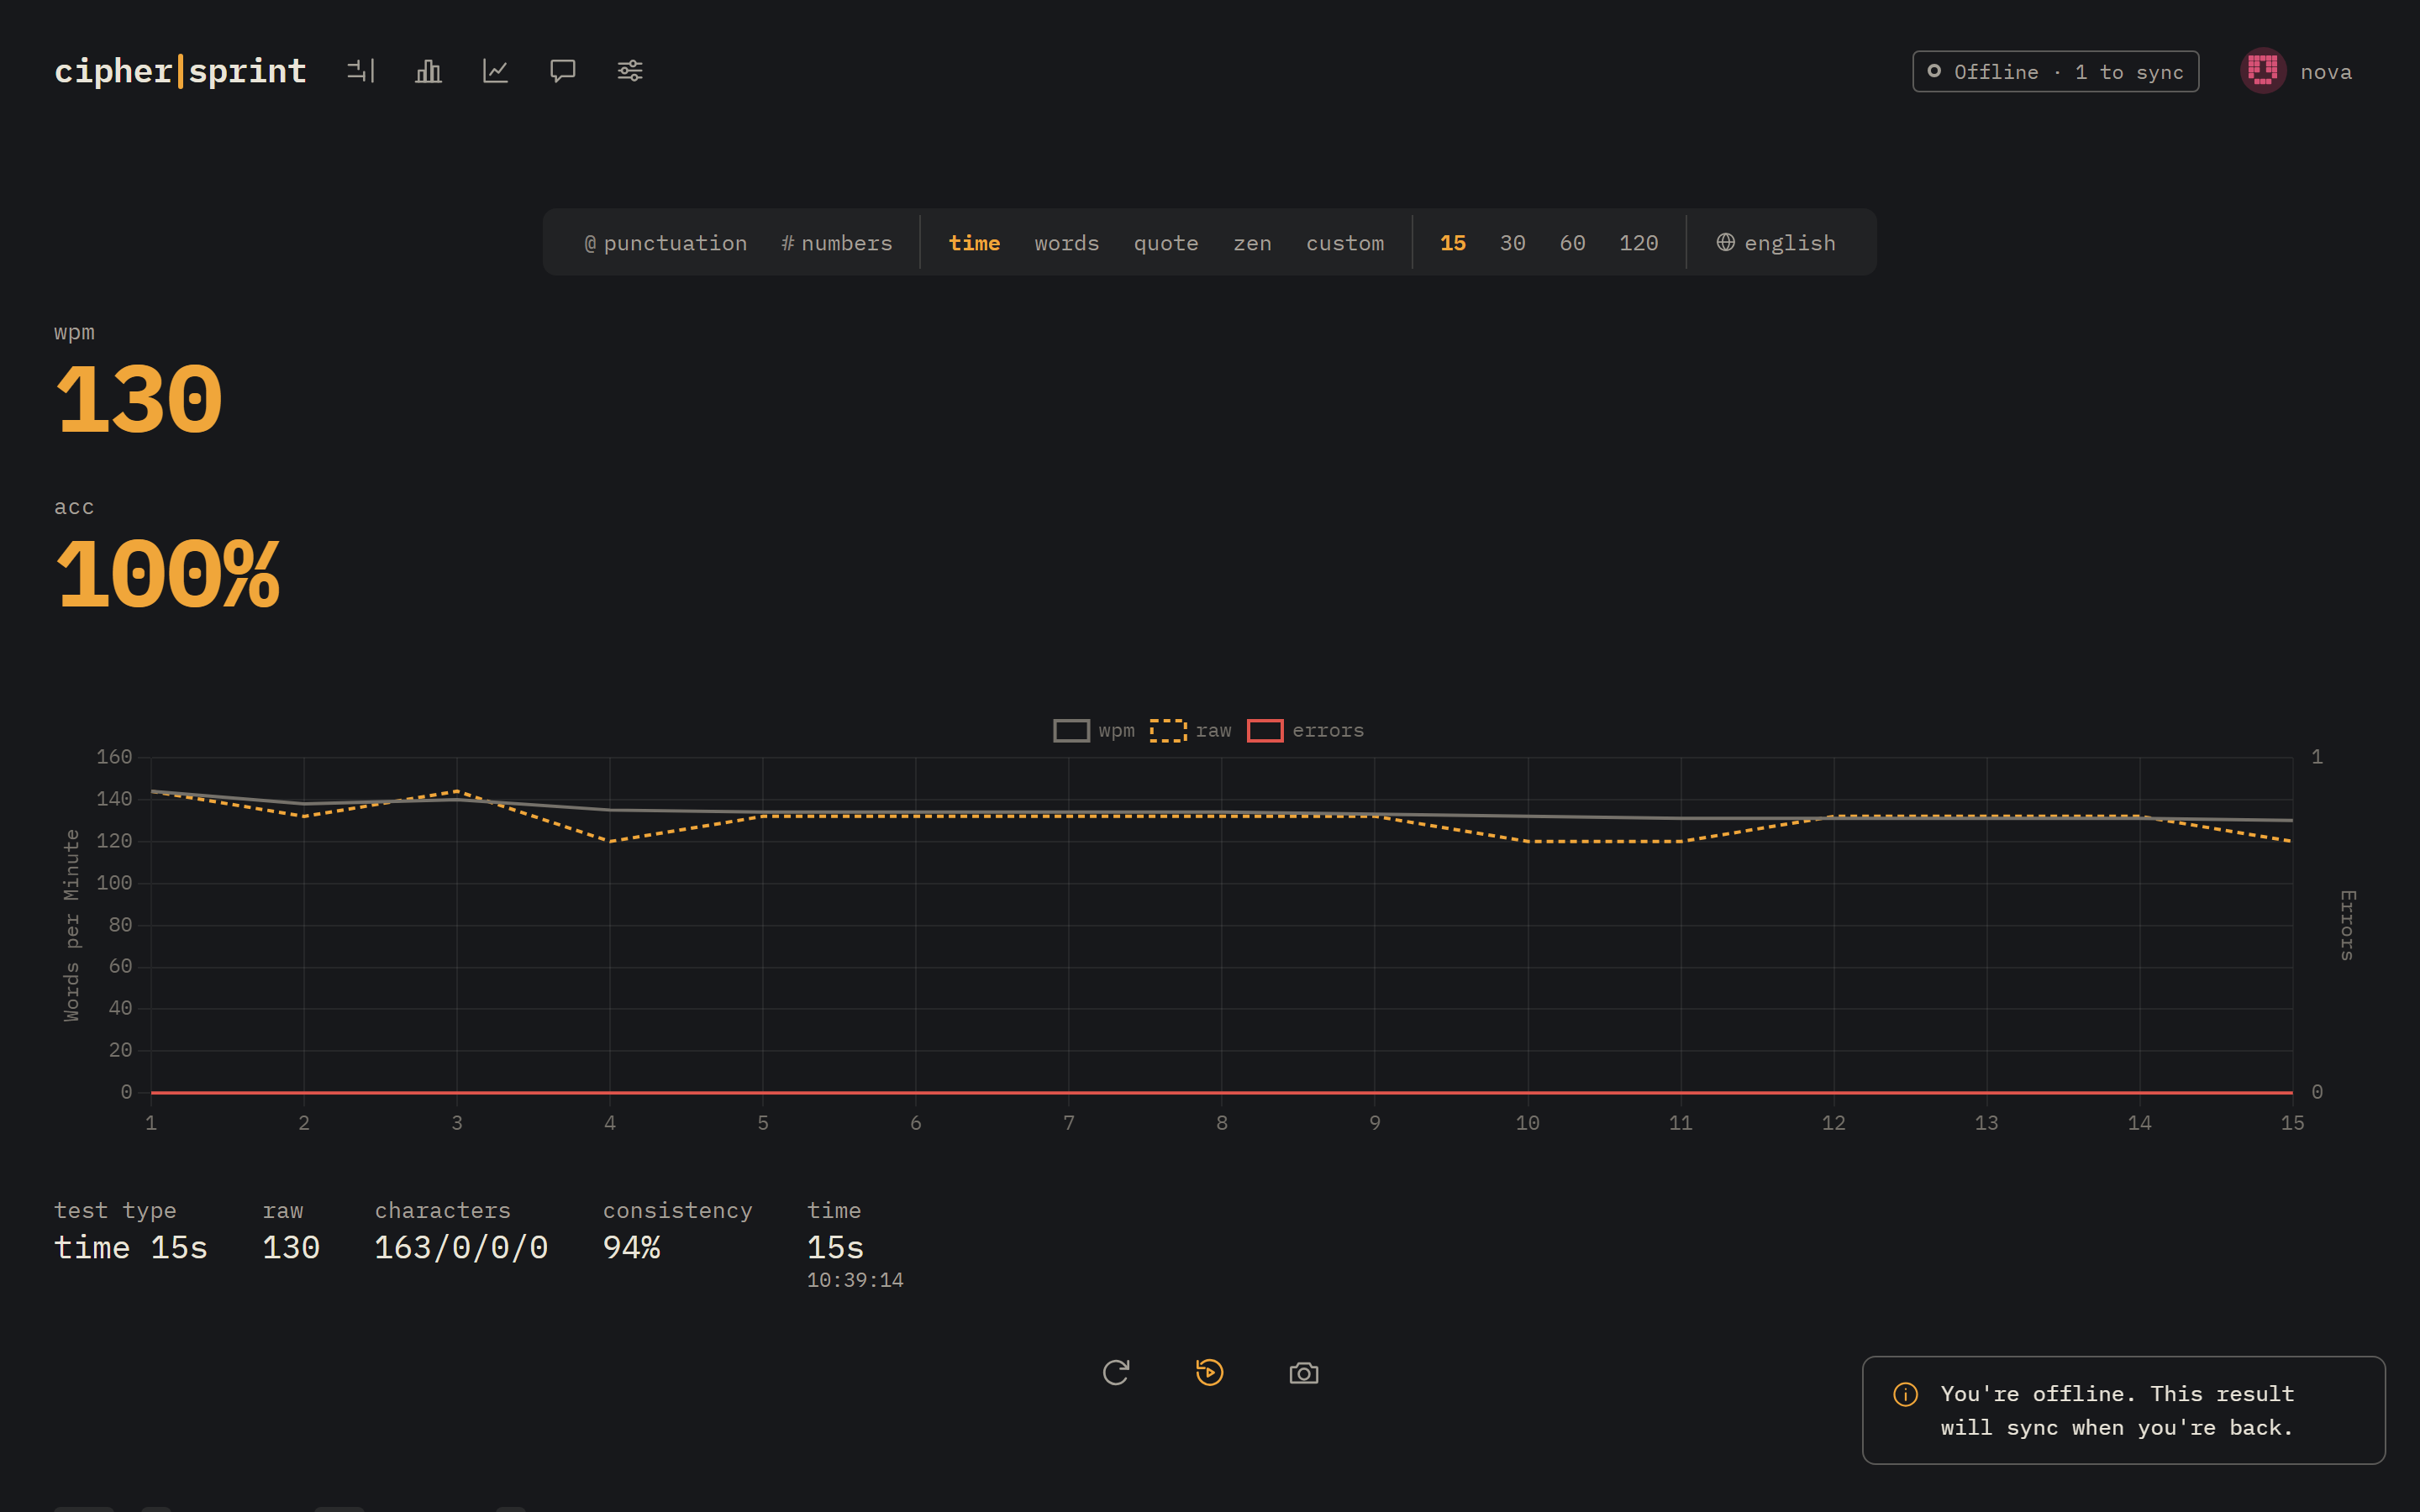Toggle numbers option
2420x1512 pixels.
point(837,243)
